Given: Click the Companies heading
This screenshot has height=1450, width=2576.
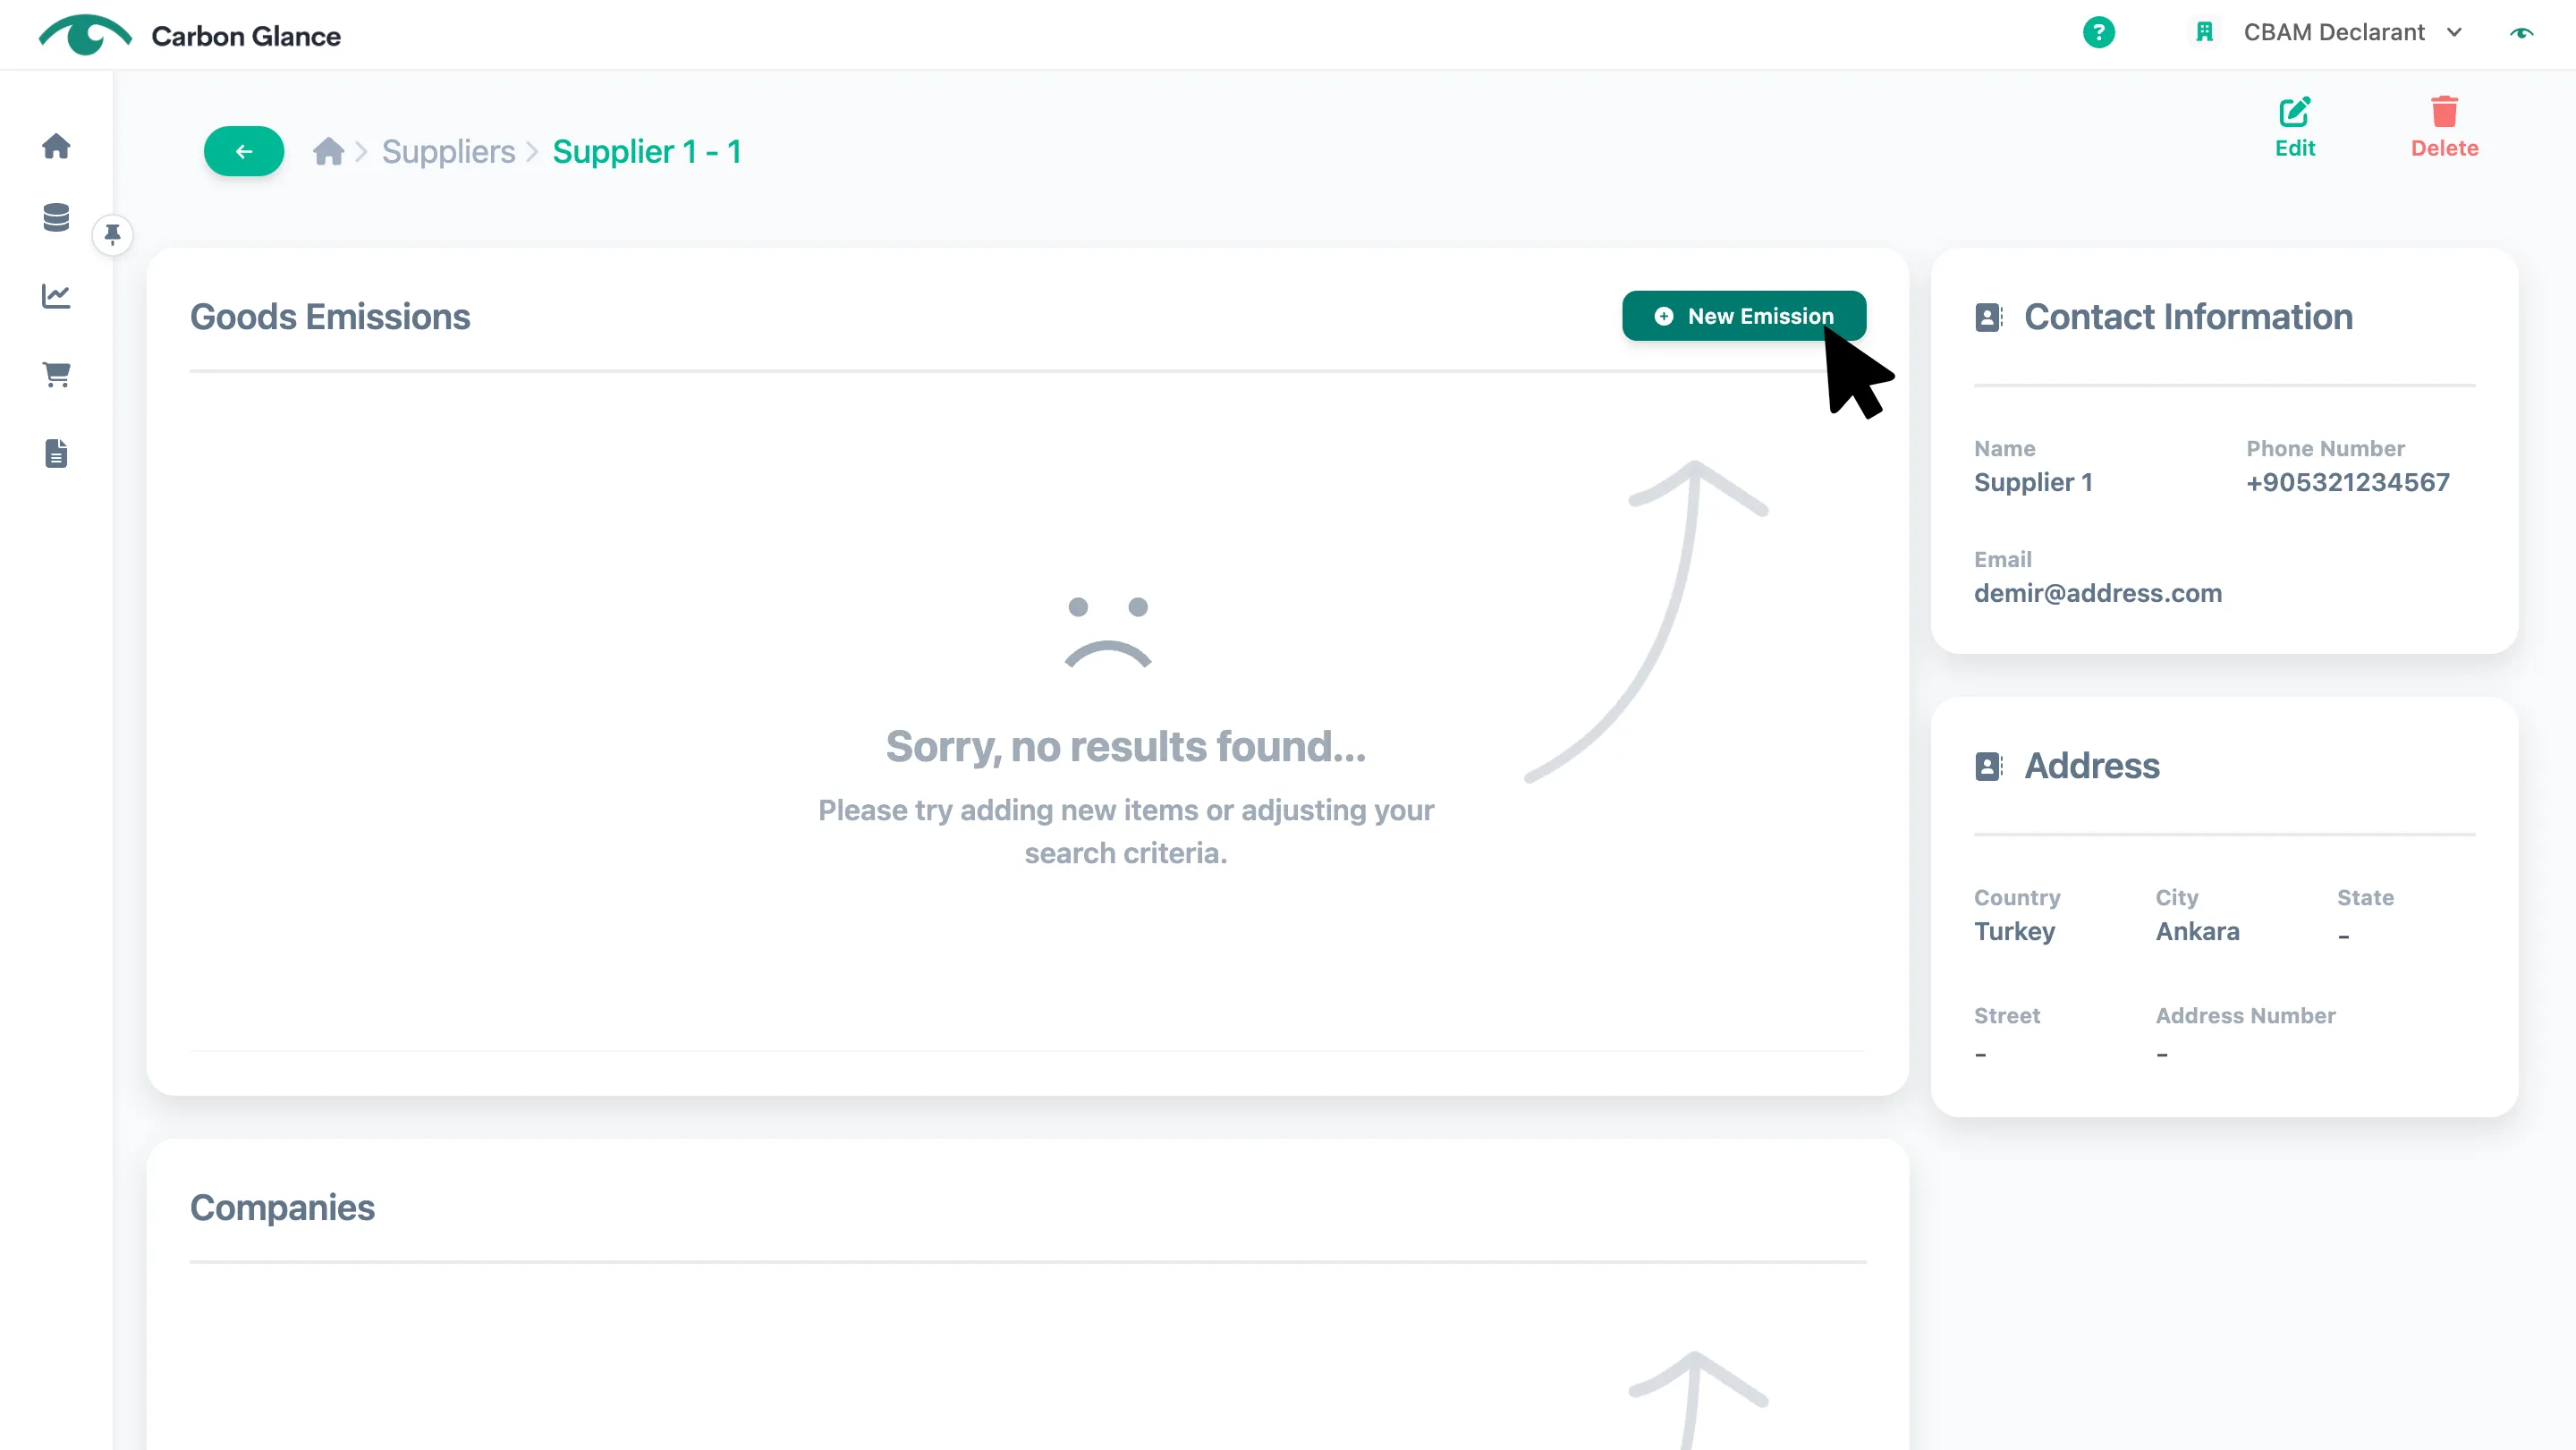Looking at the screenshot, I should click(282, 1208).
